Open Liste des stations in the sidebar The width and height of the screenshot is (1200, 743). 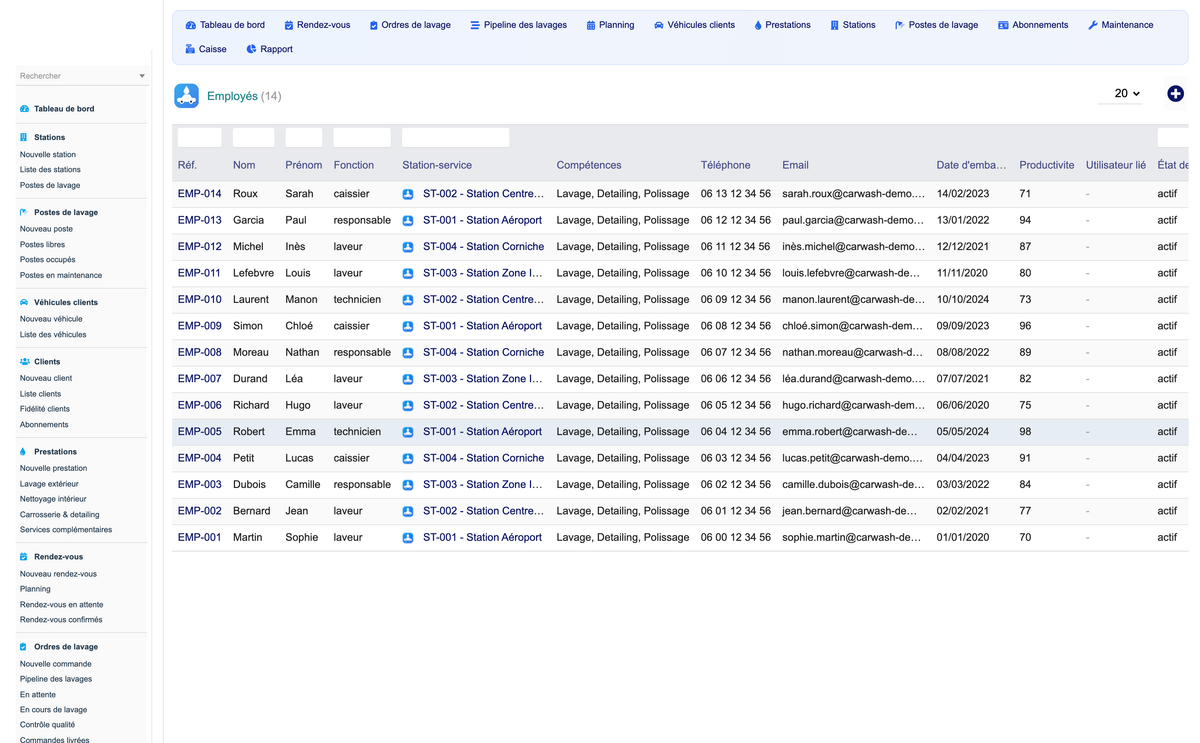[50, 170]
